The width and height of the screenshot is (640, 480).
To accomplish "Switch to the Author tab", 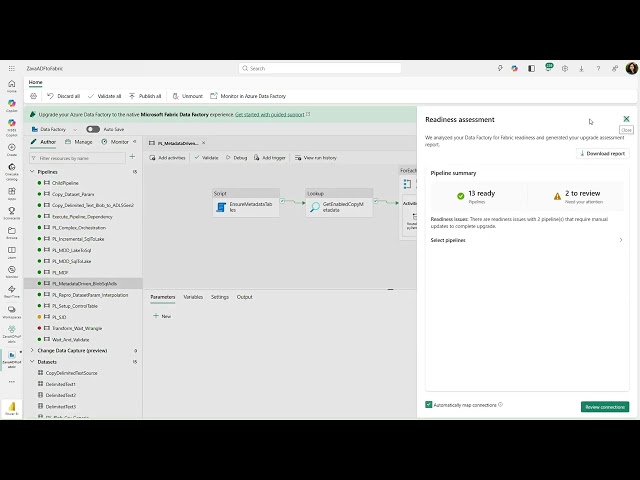I will [x=43, y=142].
